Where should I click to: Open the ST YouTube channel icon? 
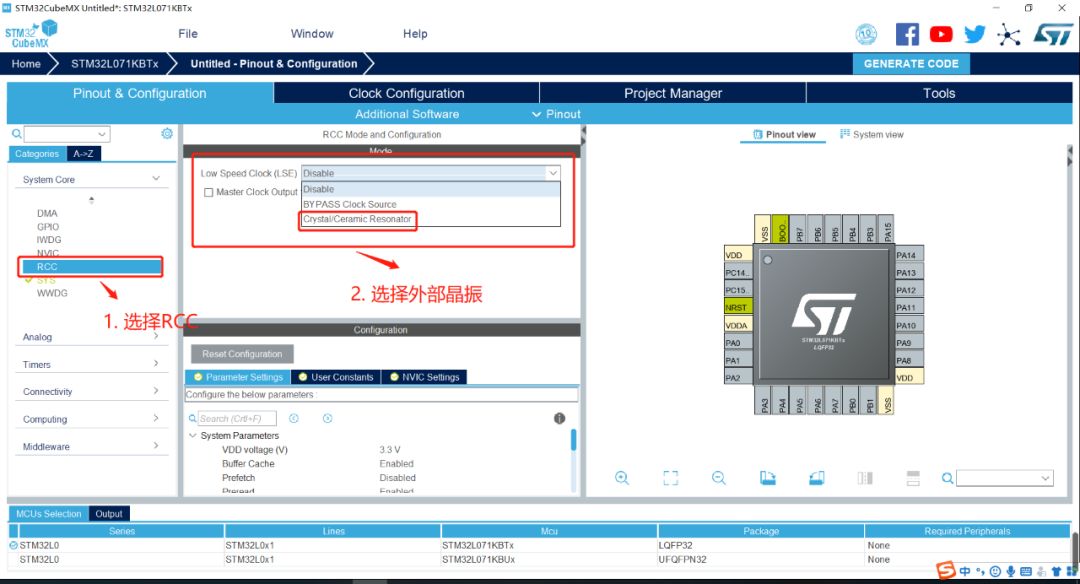tap(941, 34)
